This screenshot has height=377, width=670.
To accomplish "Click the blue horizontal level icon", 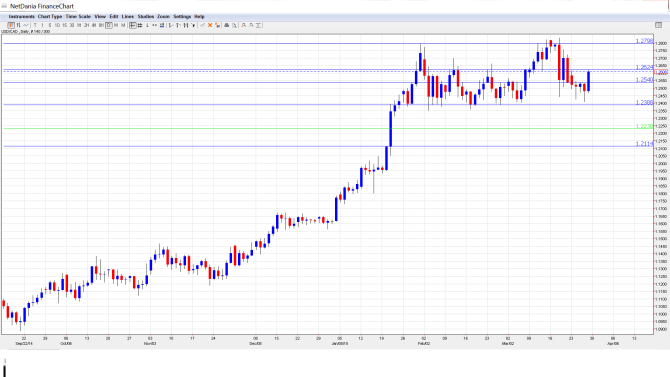I will click(162, 26).
